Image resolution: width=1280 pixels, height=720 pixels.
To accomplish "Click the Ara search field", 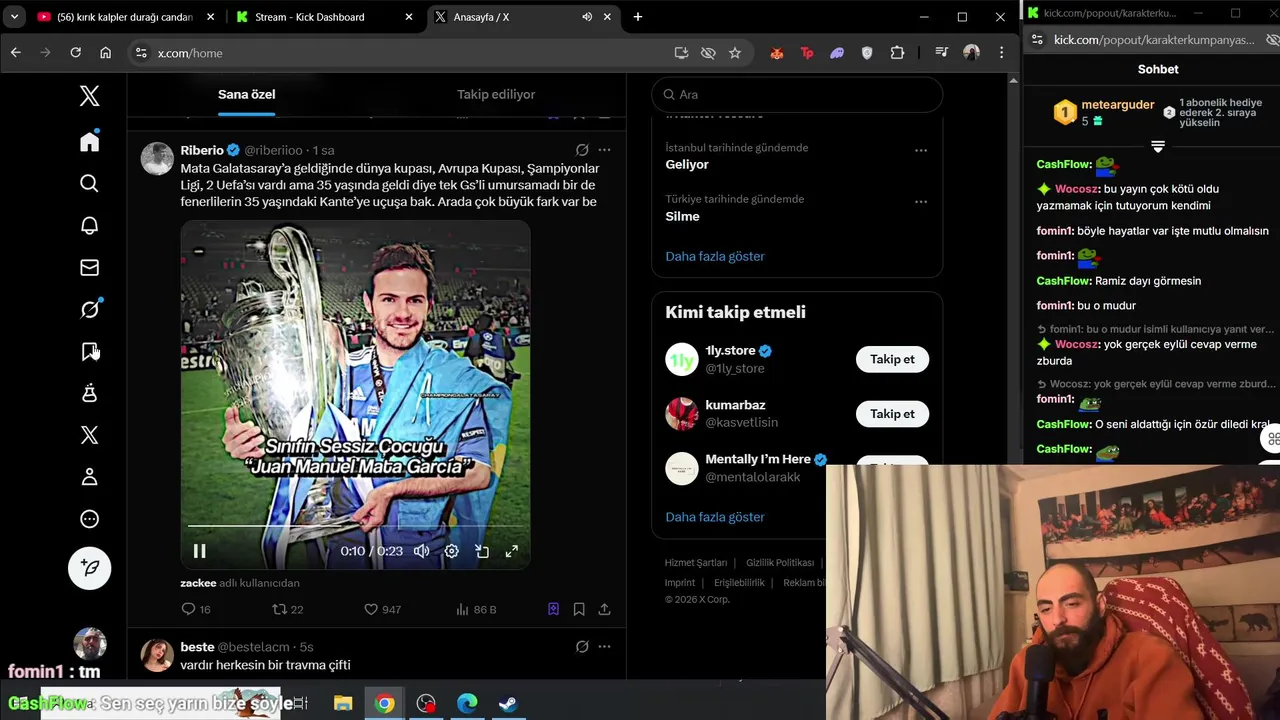I will (x=797, y=94).
